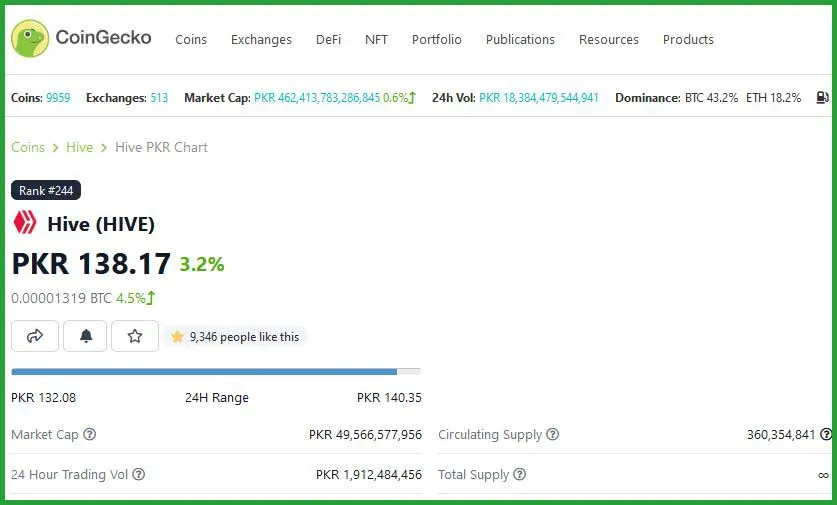This screenshot has width=837, height=505.
Task: Click the CoinGecko brand name text
Action: [104, 37]
